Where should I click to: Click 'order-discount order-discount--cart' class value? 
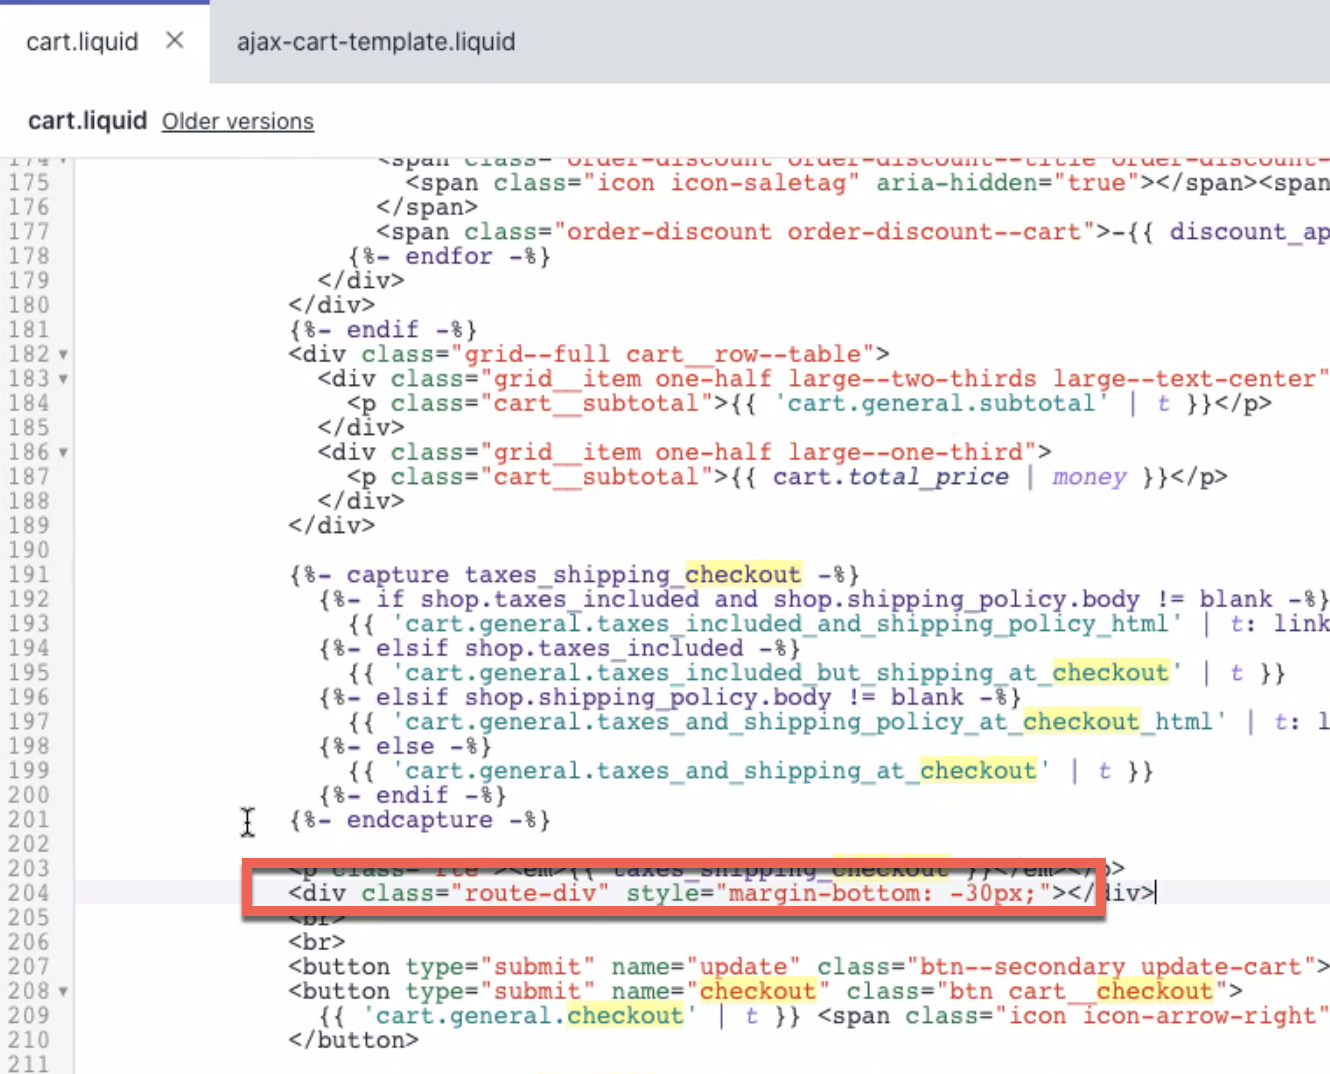pos(824,232)
